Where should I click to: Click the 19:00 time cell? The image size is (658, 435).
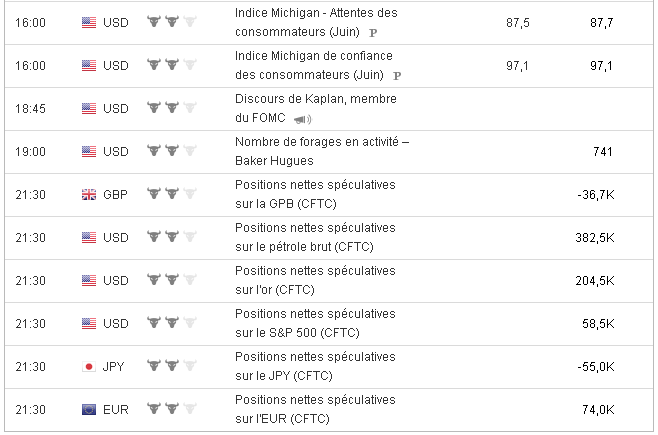pyautogui.click(x=31, y=151)
